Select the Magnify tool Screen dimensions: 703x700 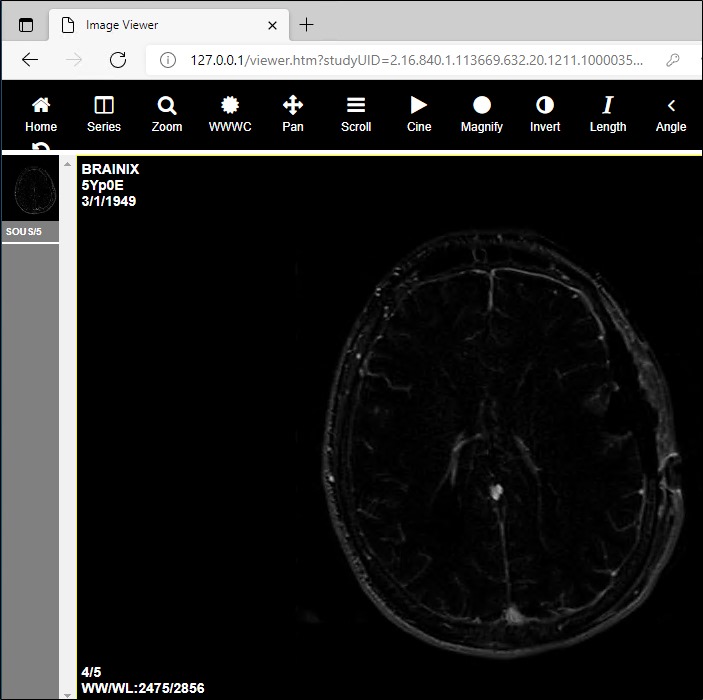(482, 113)
